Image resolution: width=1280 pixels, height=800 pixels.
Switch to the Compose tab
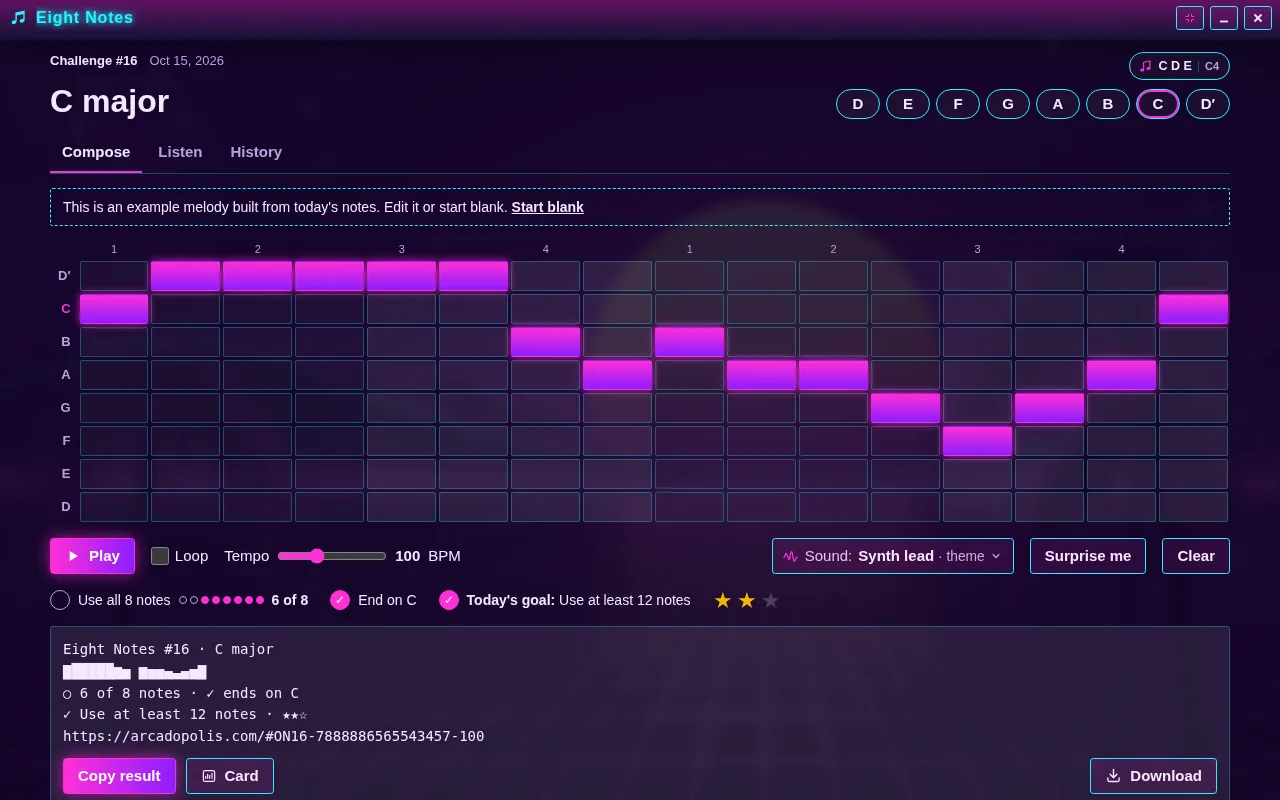coord(96,152)
